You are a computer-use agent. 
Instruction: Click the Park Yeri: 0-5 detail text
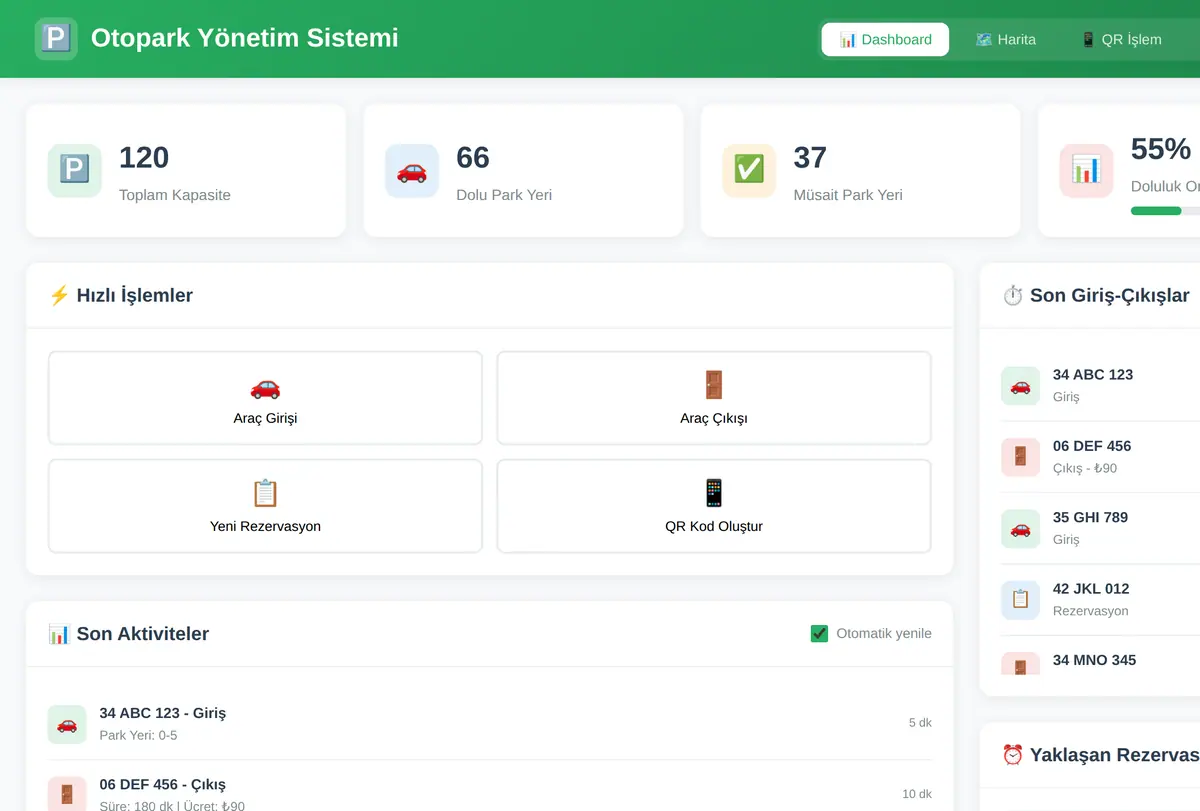[138, 735]
